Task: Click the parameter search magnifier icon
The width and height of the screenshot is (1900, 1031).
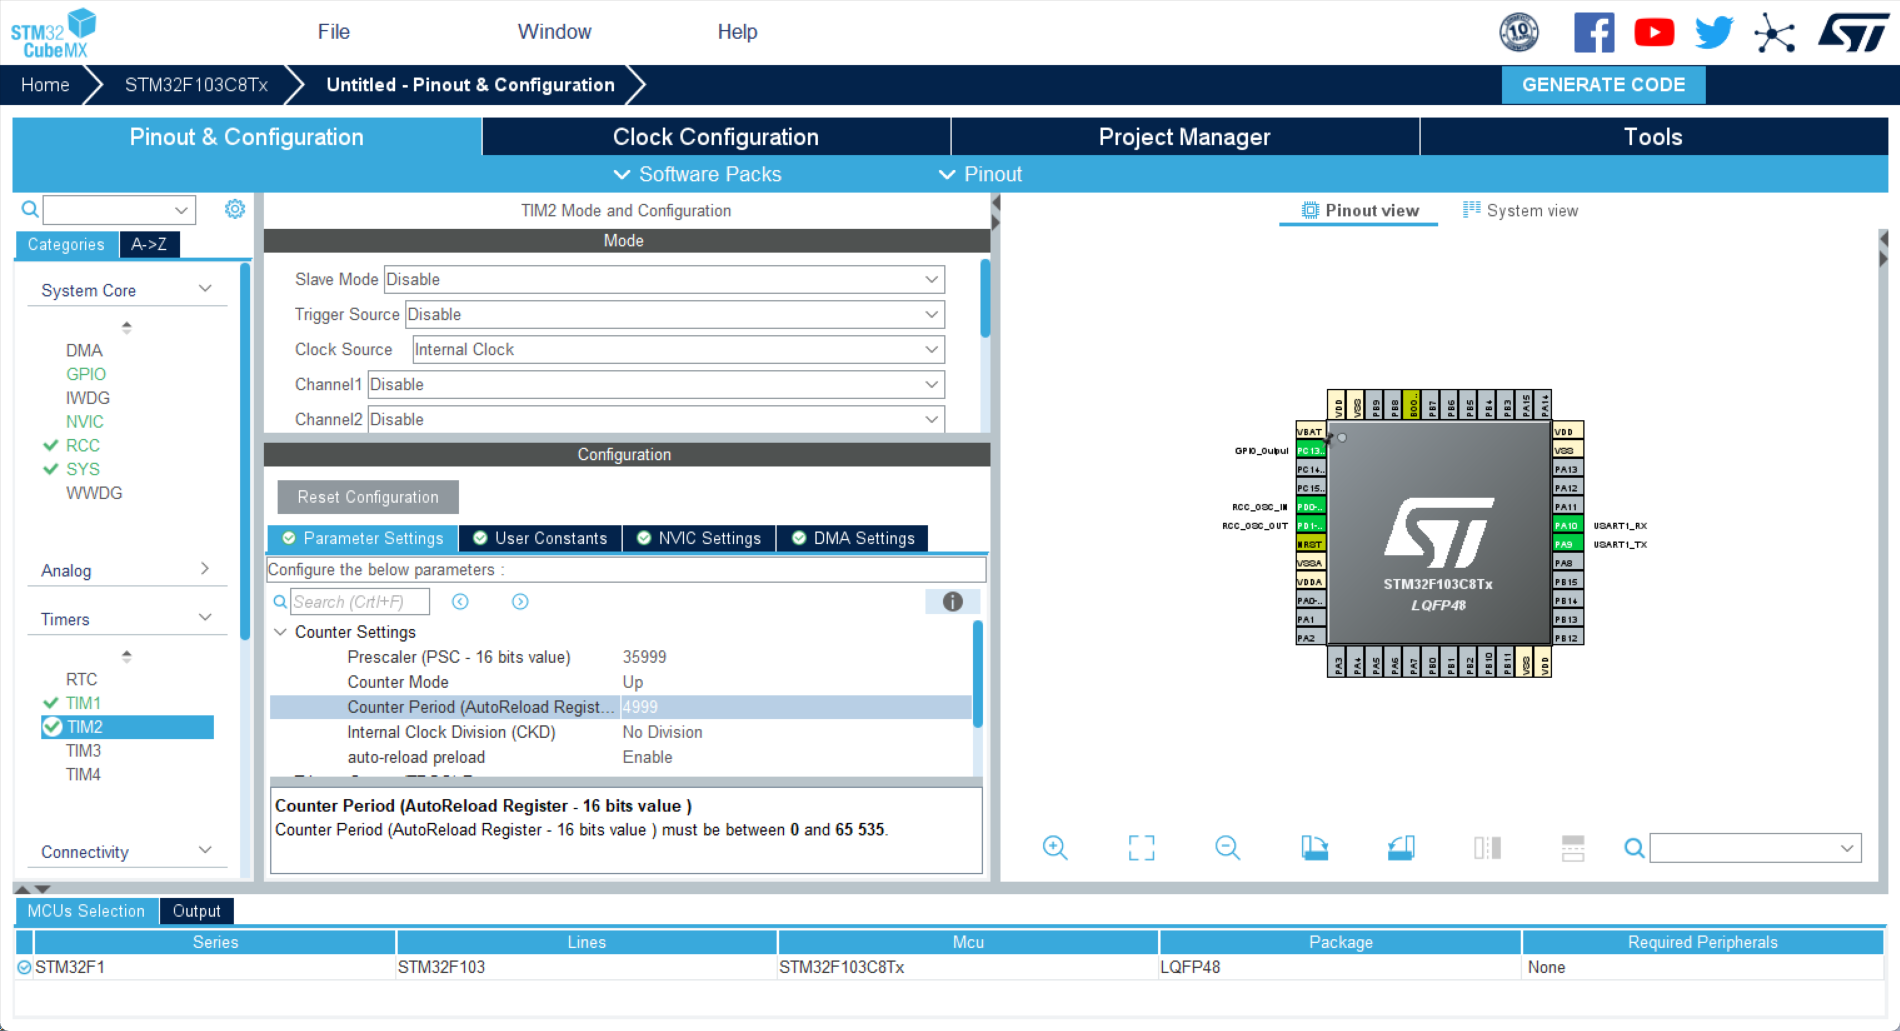Action: [x=280, y=601]
